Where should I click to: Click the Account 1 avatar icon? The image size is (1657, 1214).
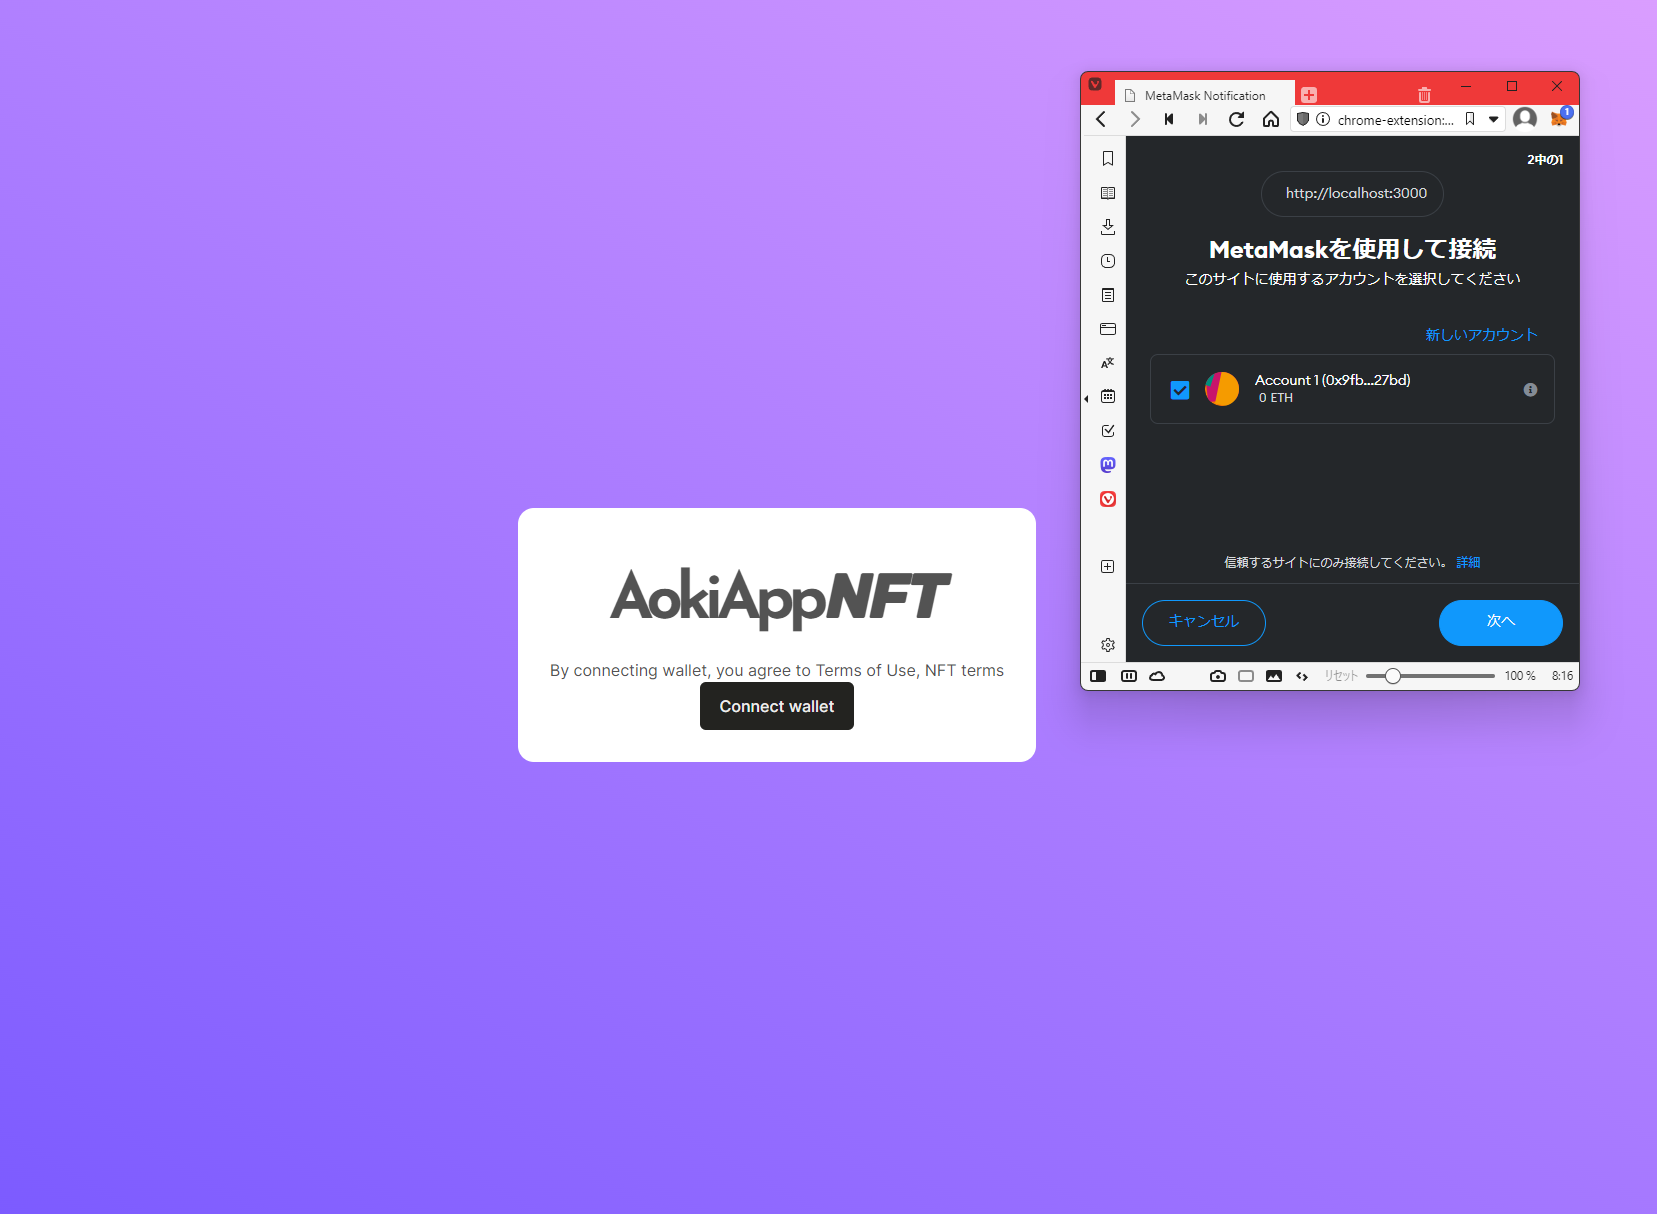point(1222,389)
